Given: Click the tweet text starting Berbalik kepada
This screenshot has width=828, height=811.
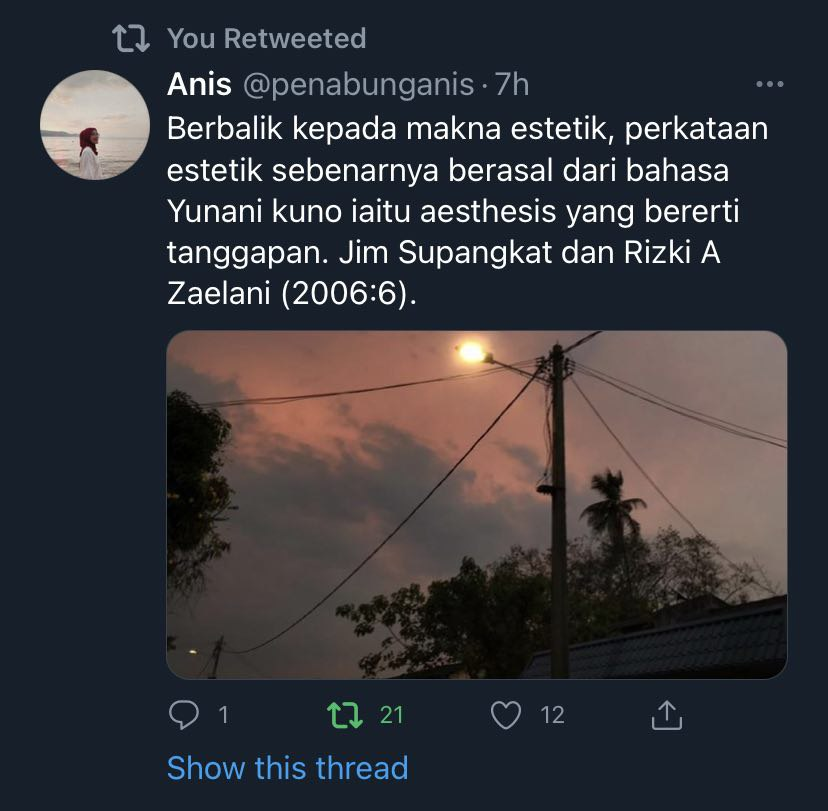Looking at the screenshot, I should pos(467,211).
